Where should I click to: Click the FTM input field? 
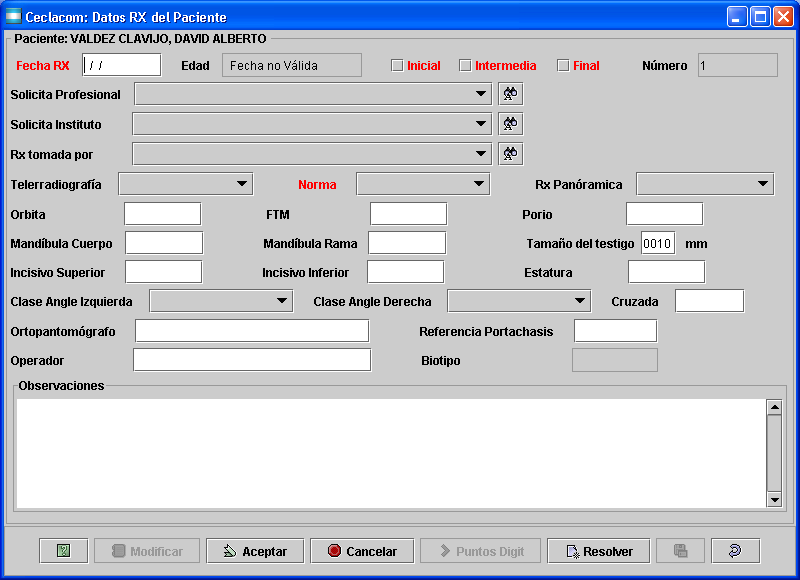[x=409, y=214]
